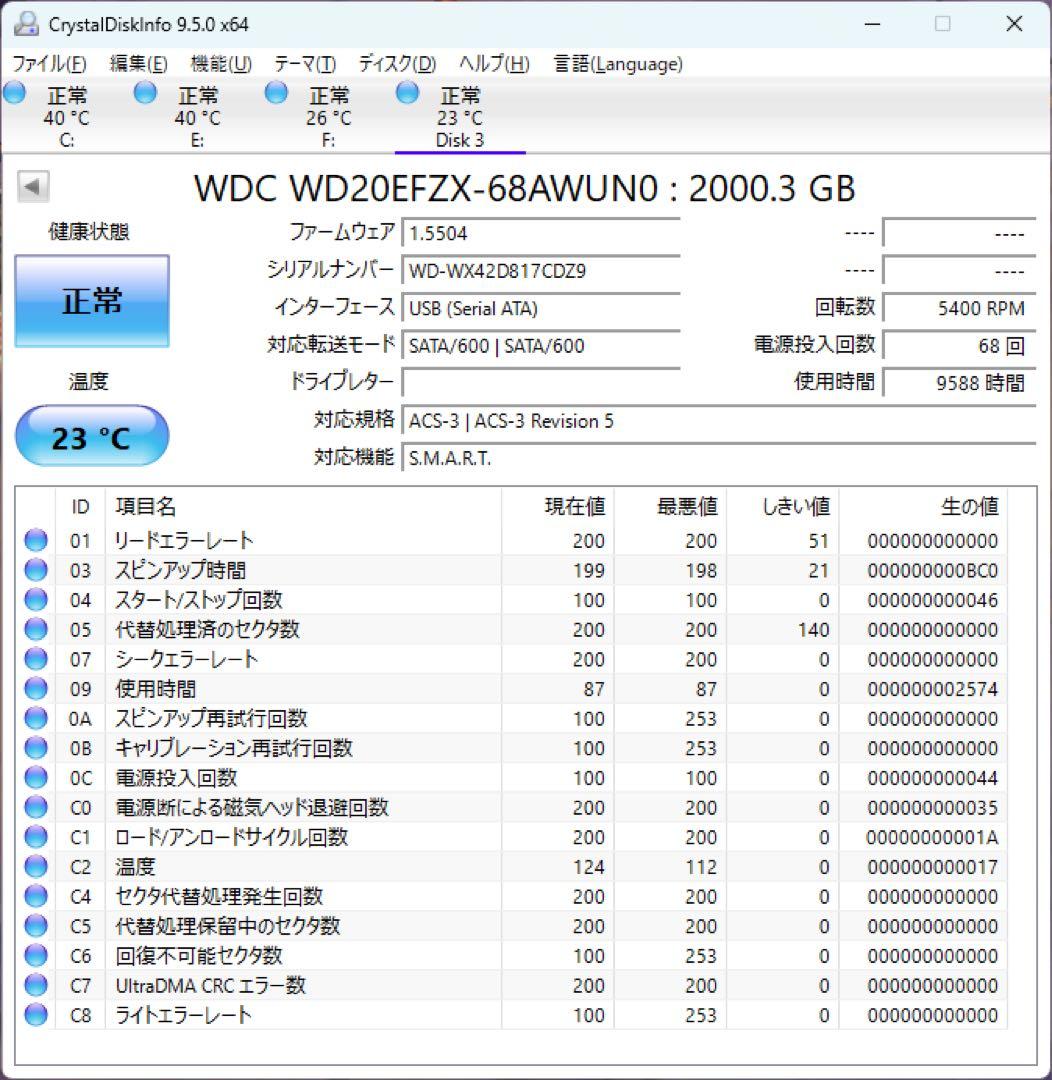
Task: Select the blue status light for drive E:
Action: [x=144, y=92]
